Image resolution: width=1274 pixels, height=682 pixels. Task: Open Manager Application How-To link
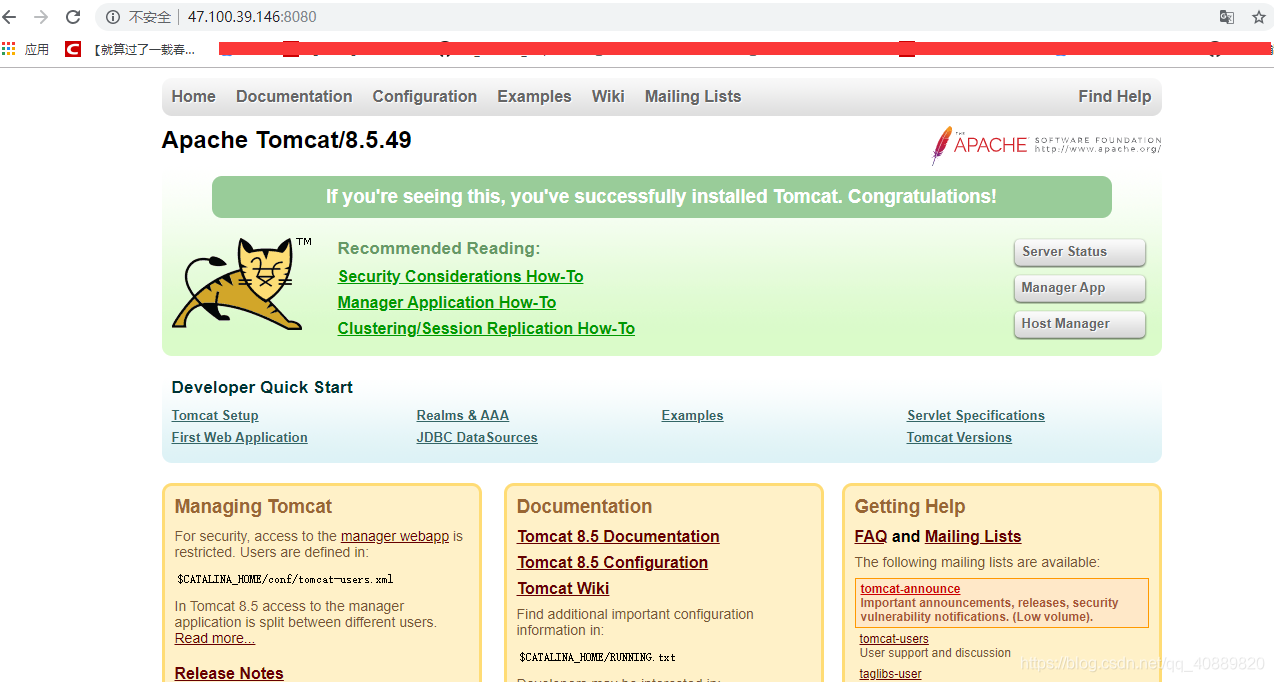click(446, 302)
